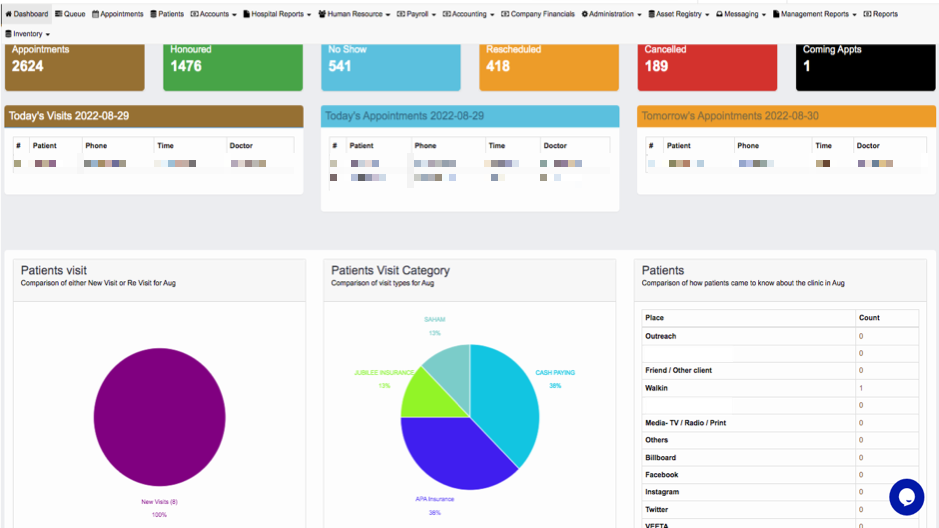Open the Company Financials menu item
Image resolution: width=939 pixels, height=528 pixels.
tap(538, 14)
